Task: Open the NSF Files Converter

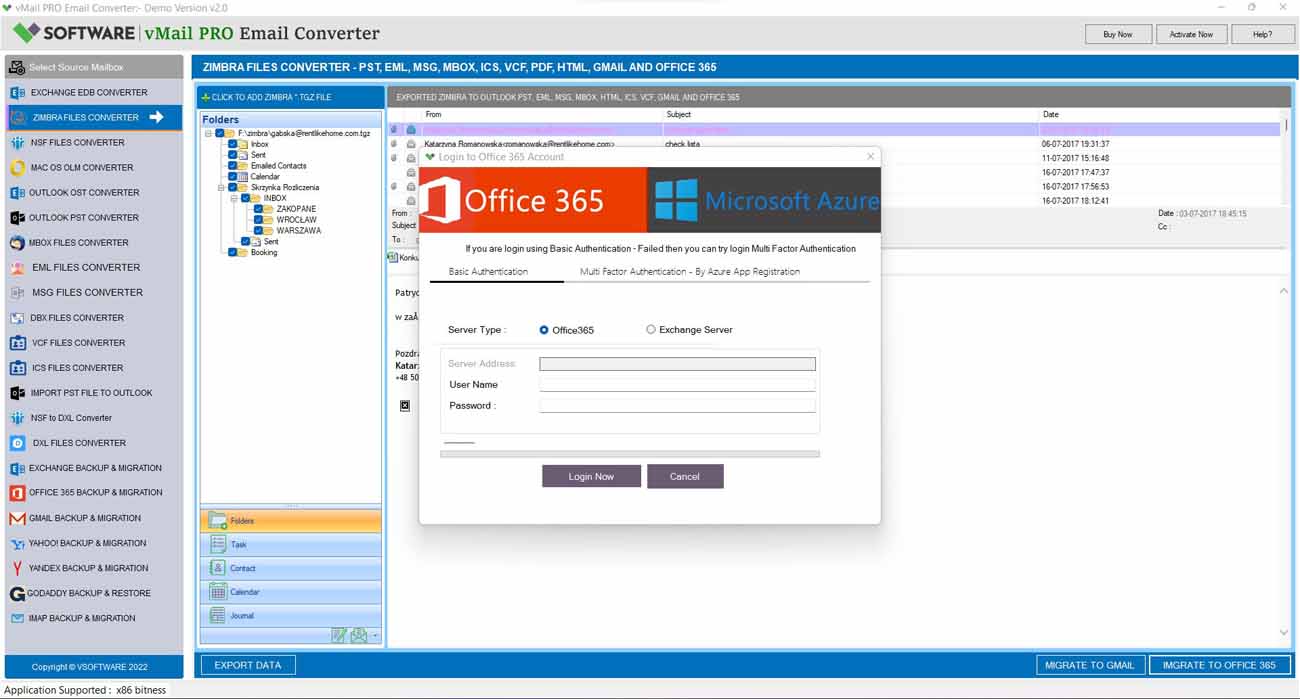Action: point(93,142)
